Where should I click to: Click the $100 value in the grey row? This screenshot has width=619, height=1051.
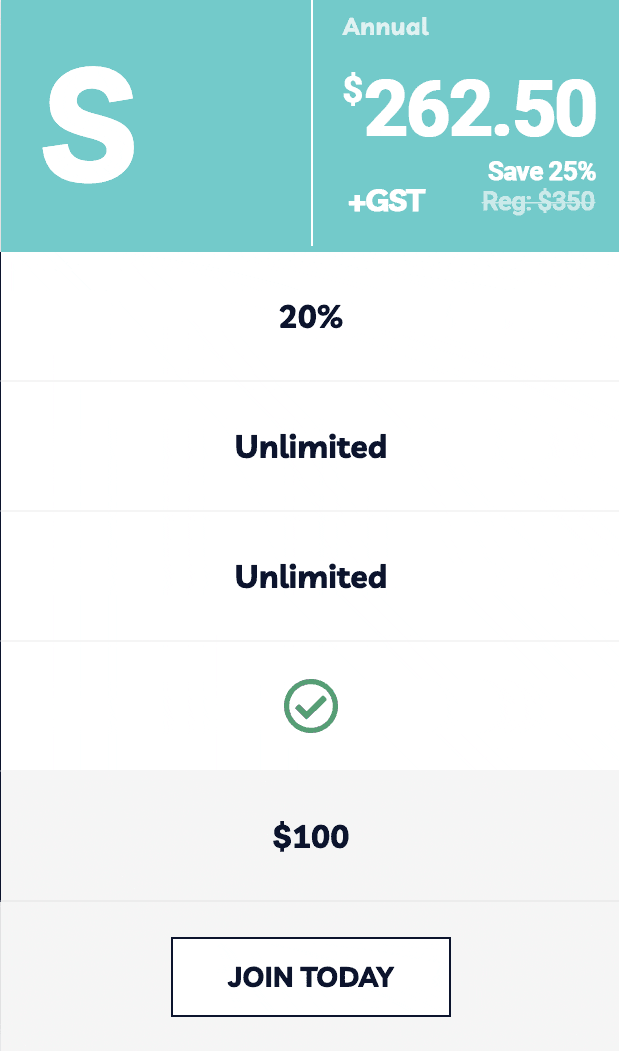311,837
